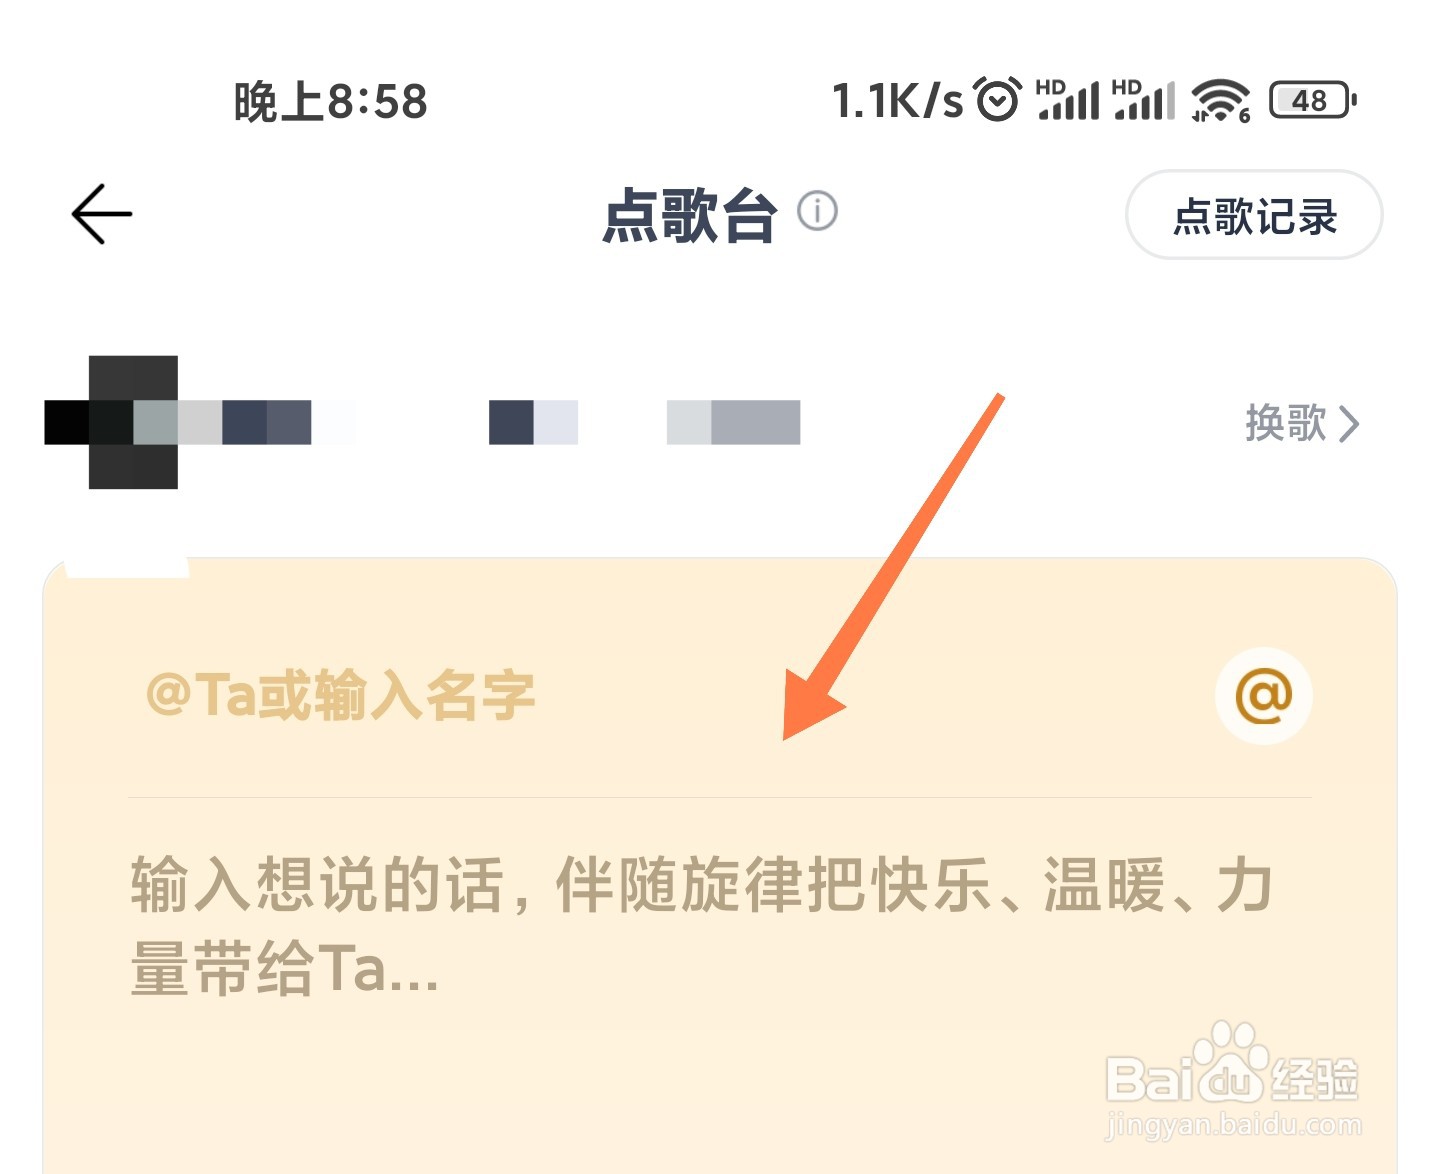The width and height of the screenshot is (1440, 1174).
Task: Tap the pixelated song cover thumbnail
Action: pos(133,422)
